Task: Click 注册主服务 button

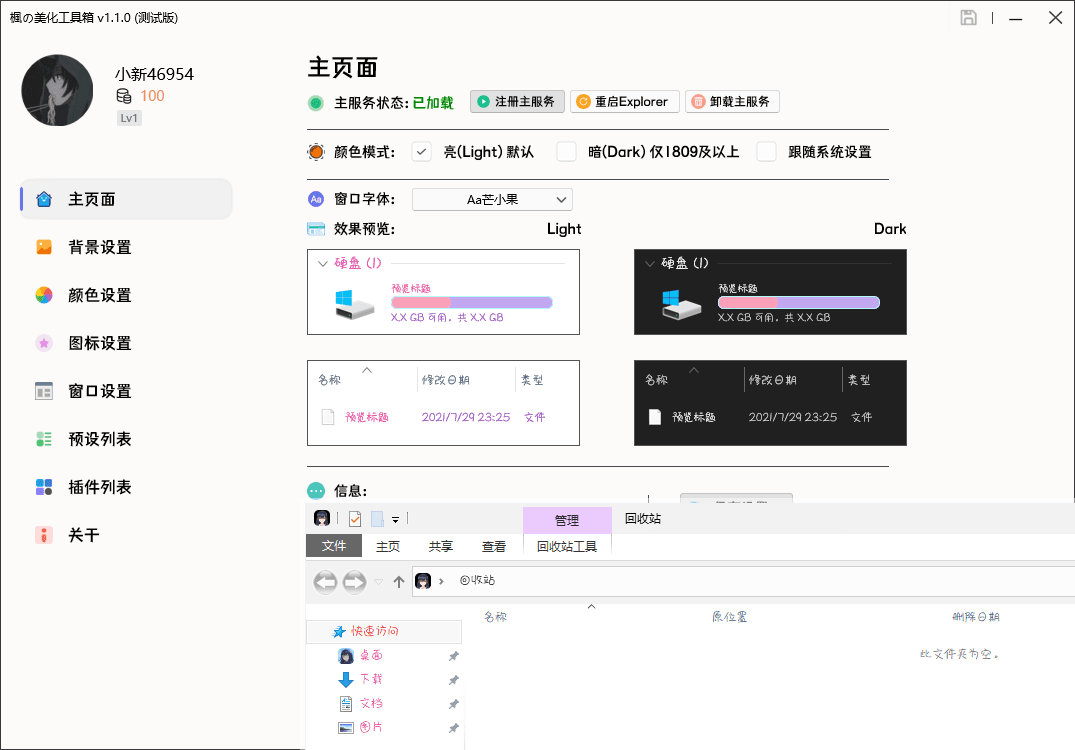Action: click(x=517, y=101)
